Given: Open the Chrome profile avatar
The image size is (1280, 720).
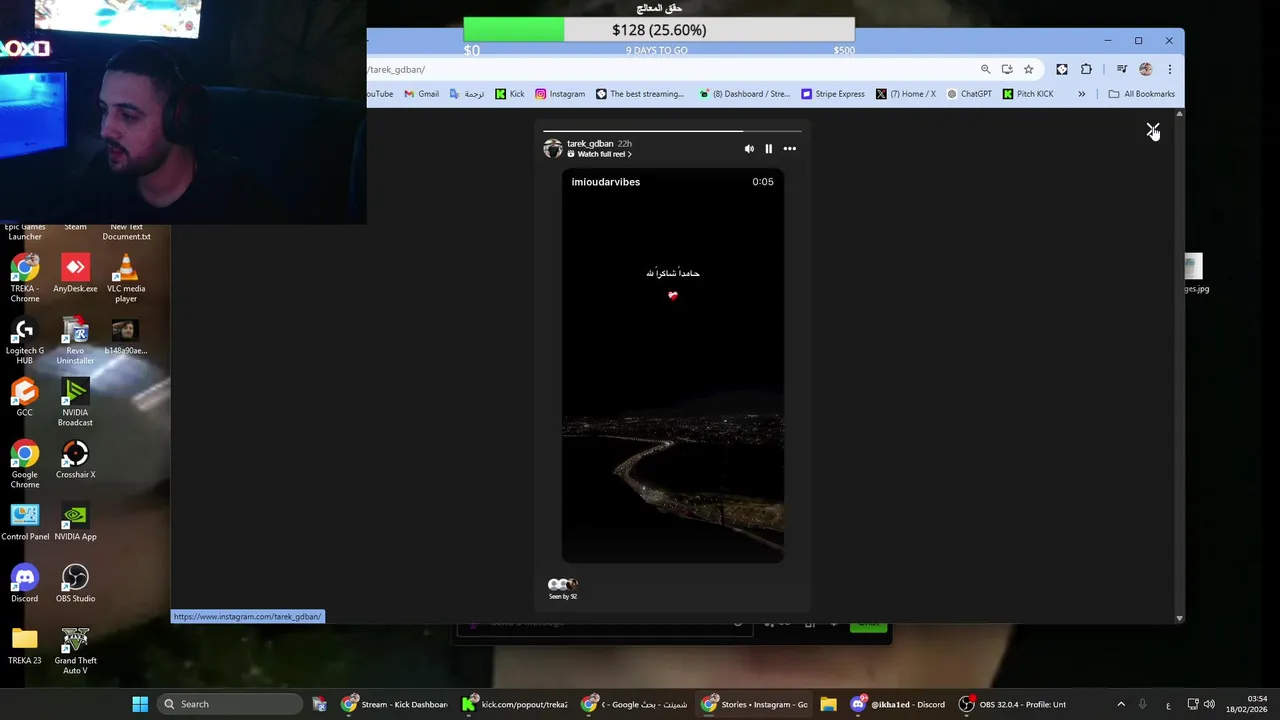Looking at the screenshot, I should tap(1146, 69).
